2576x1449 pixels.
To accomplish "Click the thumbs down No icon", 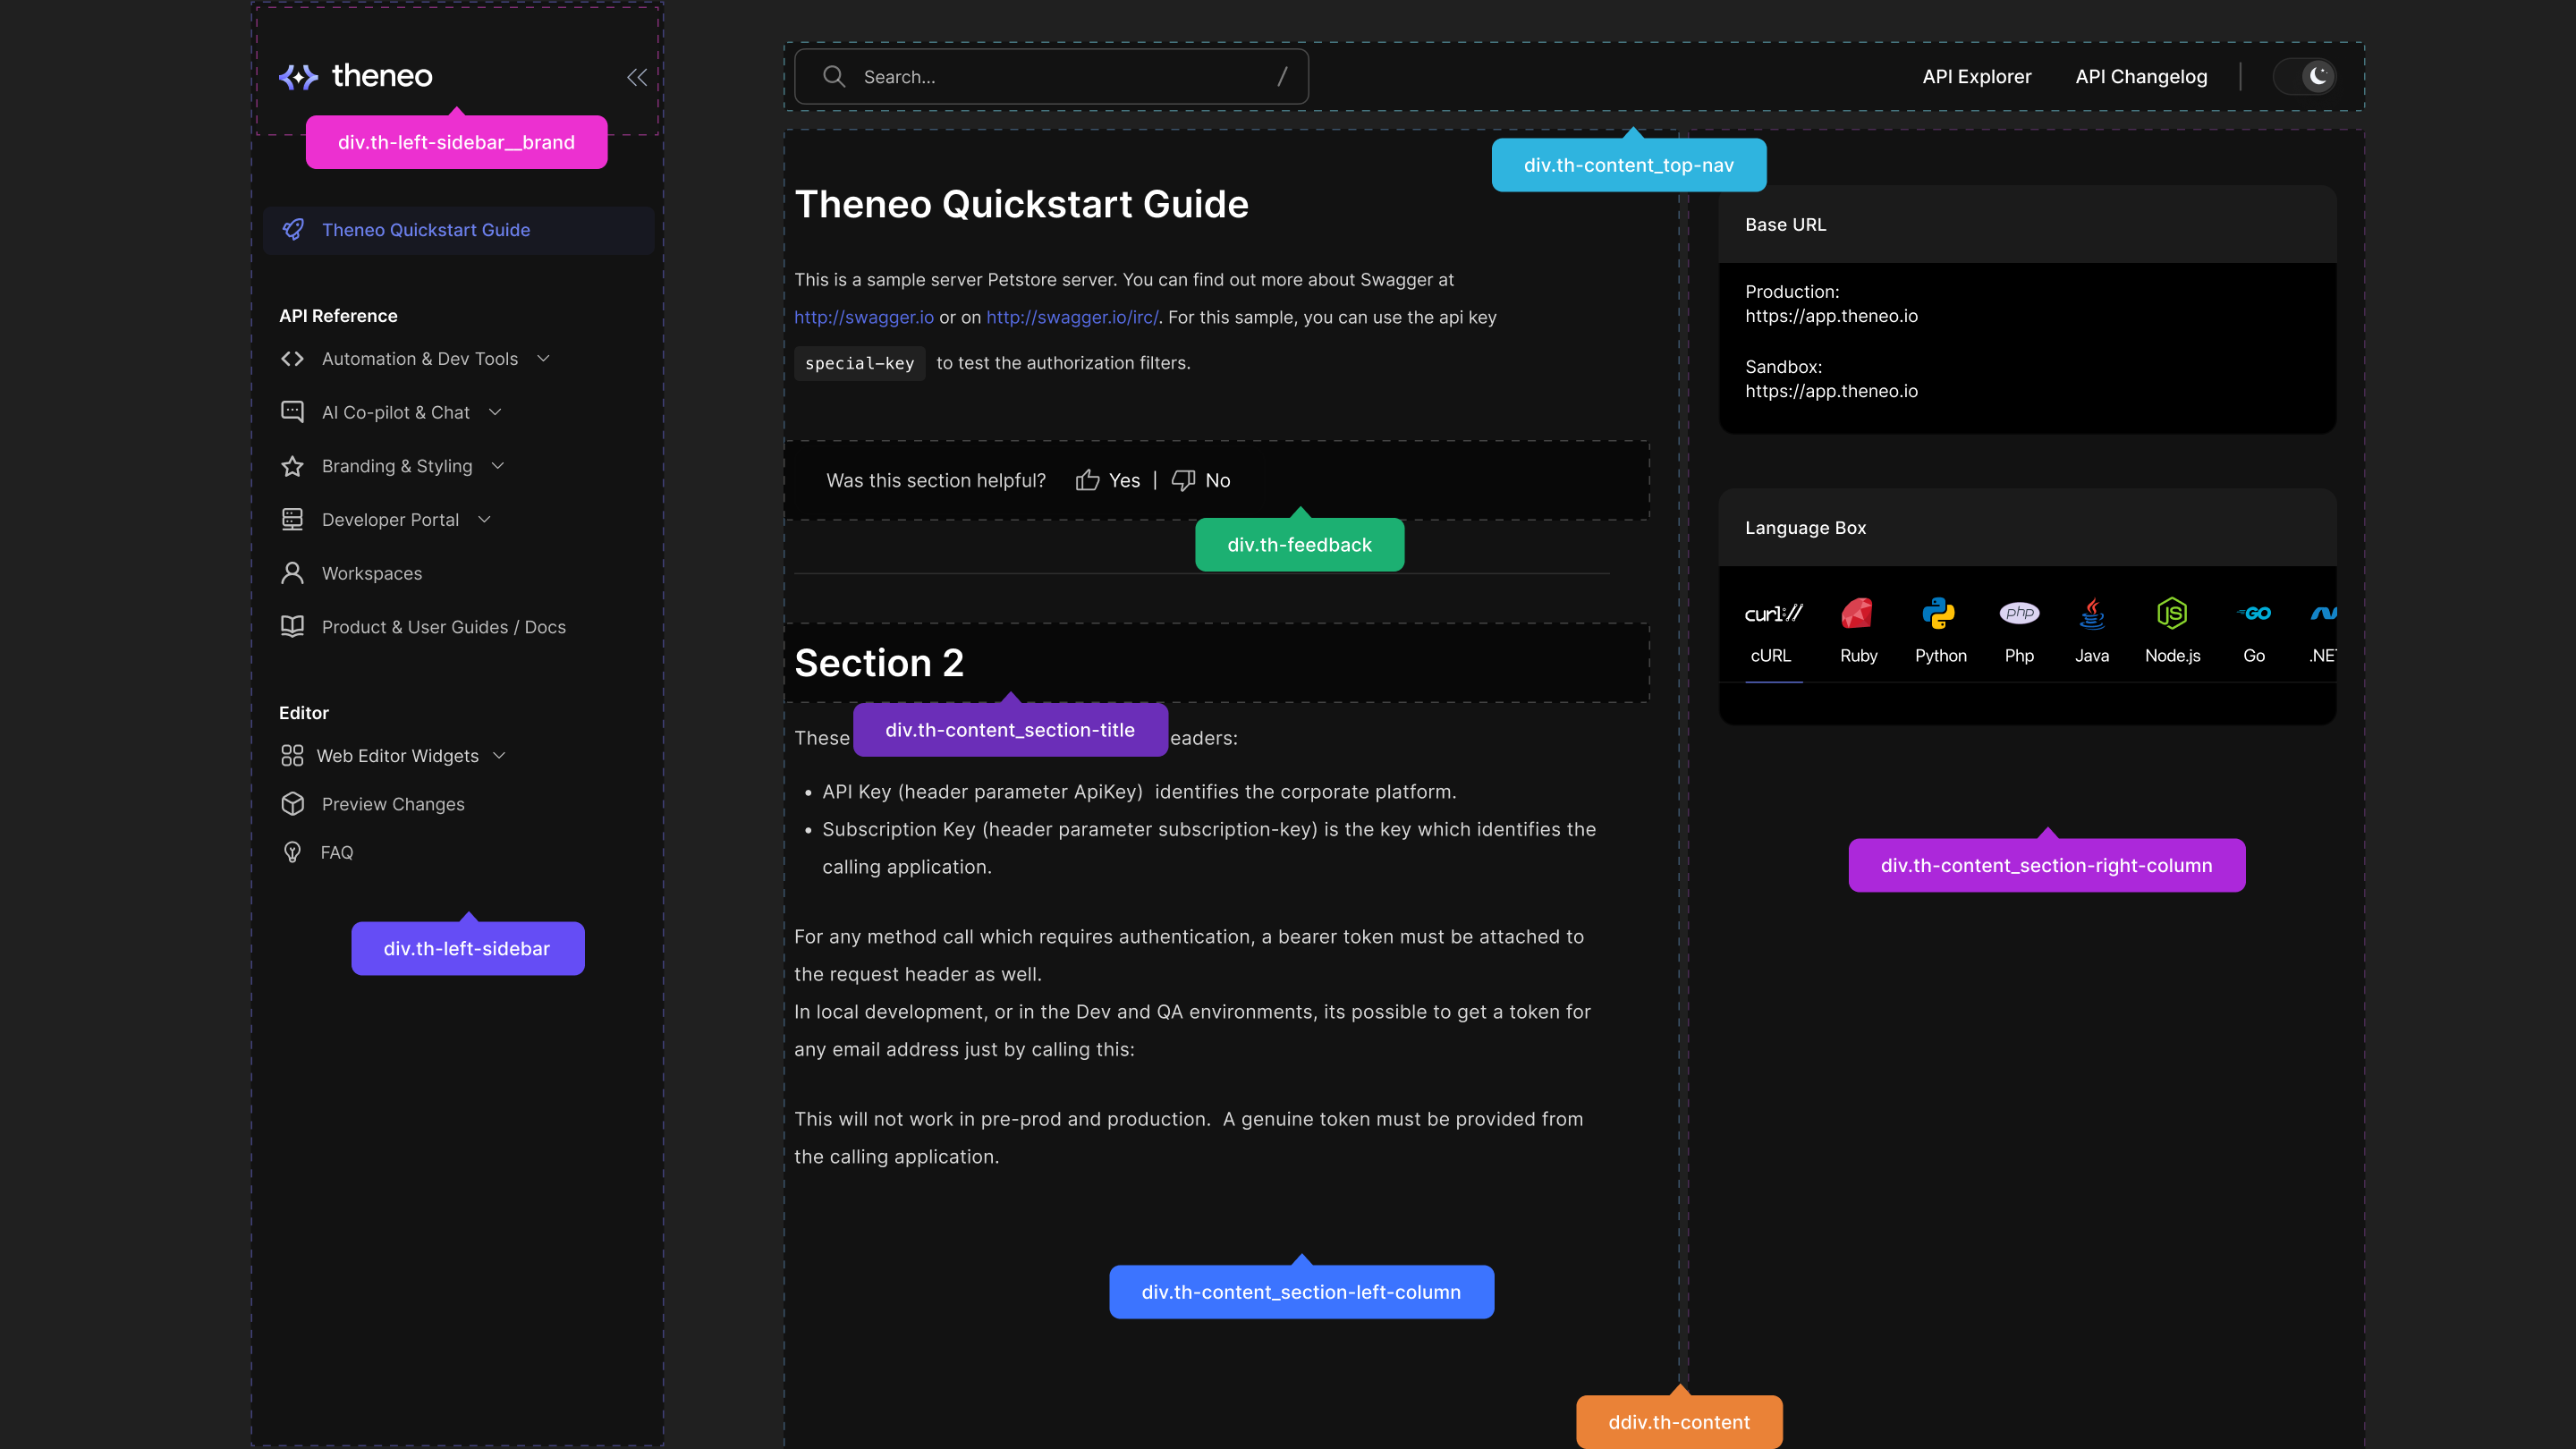I will (1183, 481).
